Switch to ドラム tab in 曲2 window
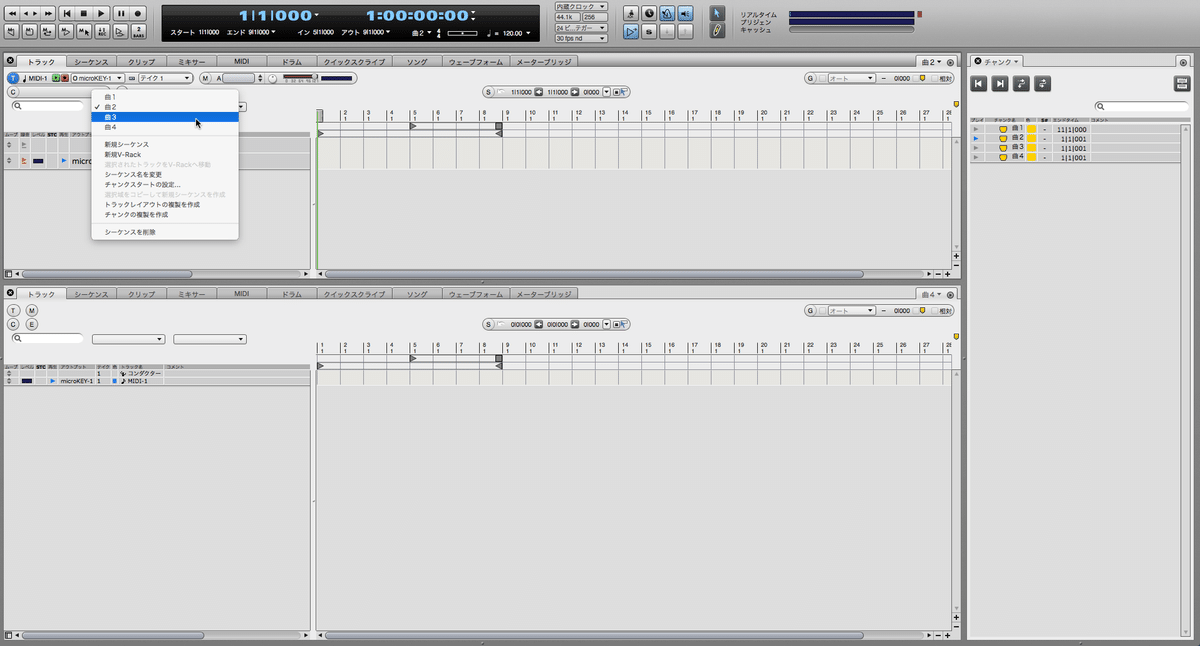 (x=291, y=62)
